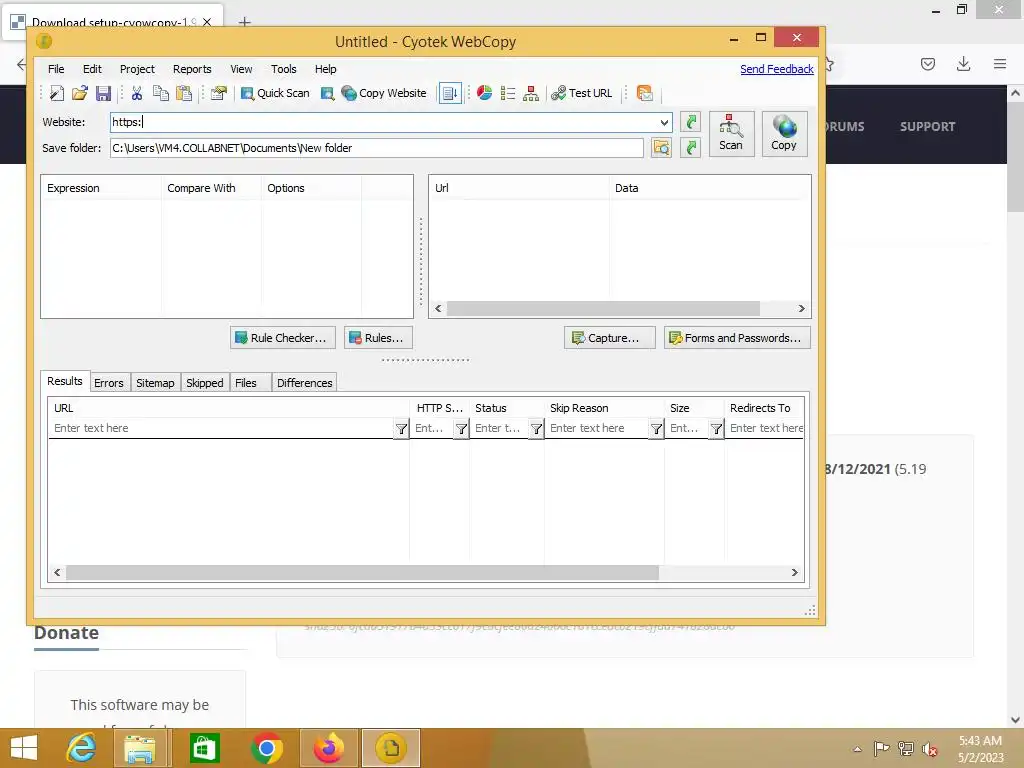
Task: Click the green arrow beside Save folder
Action: pyautogui.click(x=690, y=148)
